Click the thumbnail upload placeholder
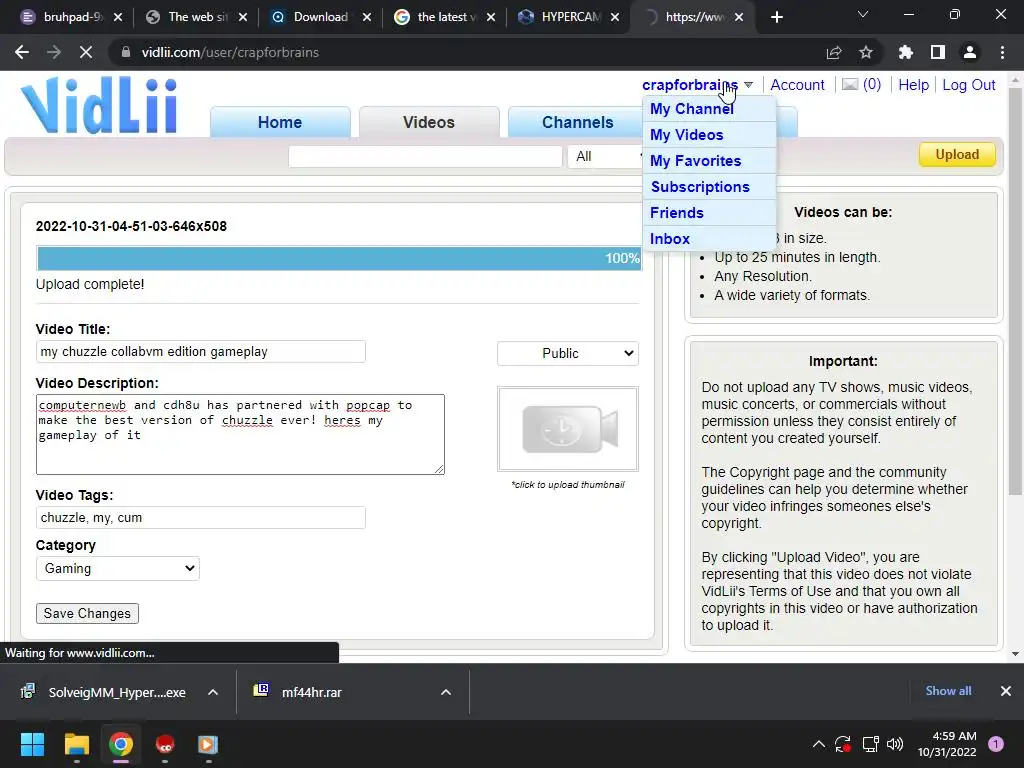Viewport: 1024px width, 768px height. (x=568, y=428)
